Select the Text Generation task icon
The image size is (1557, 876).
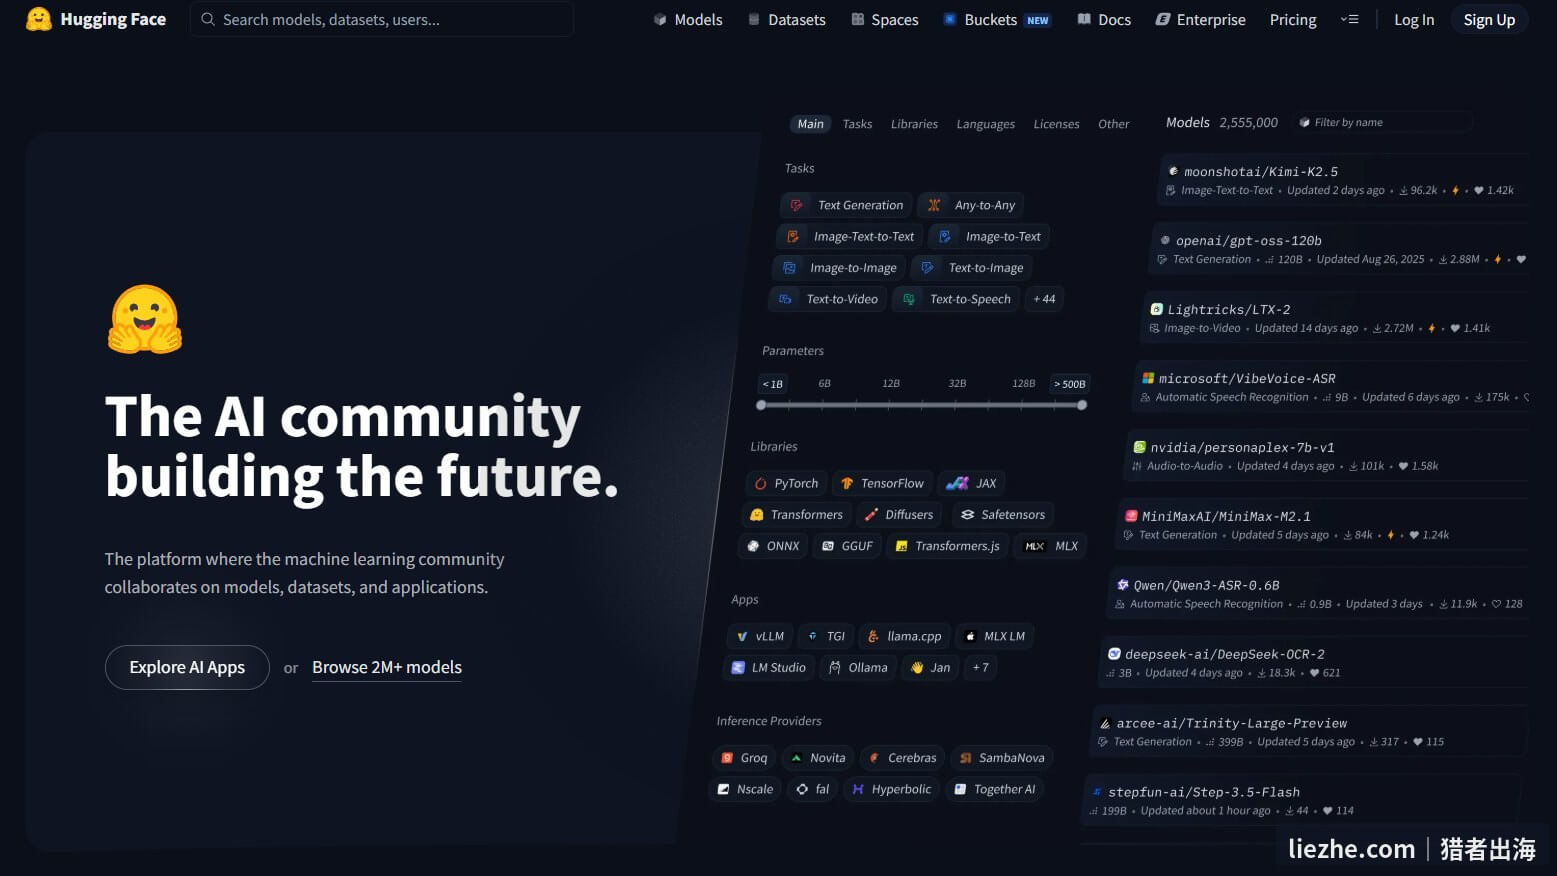(x=796, y=205)
